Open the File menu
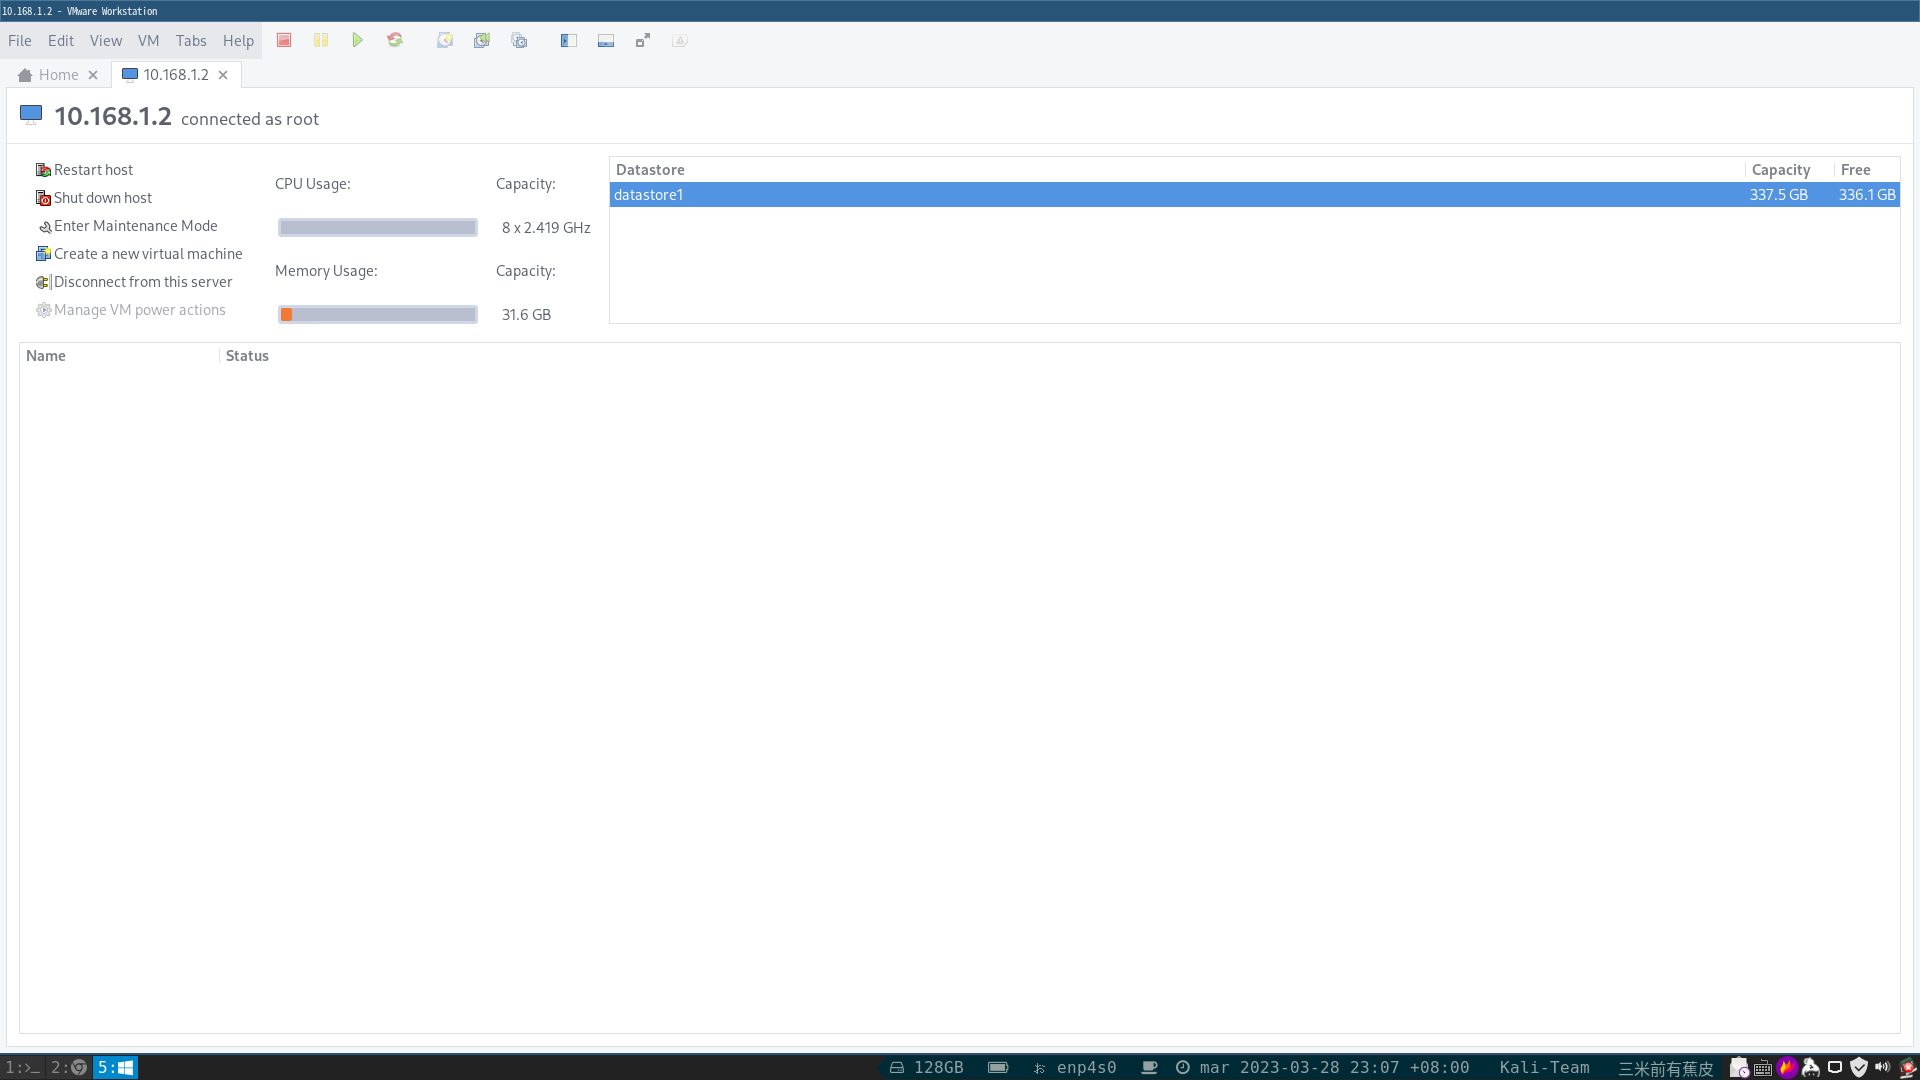The width and height of the screenshot is (1920, 1080). click(x=20, y=41)
